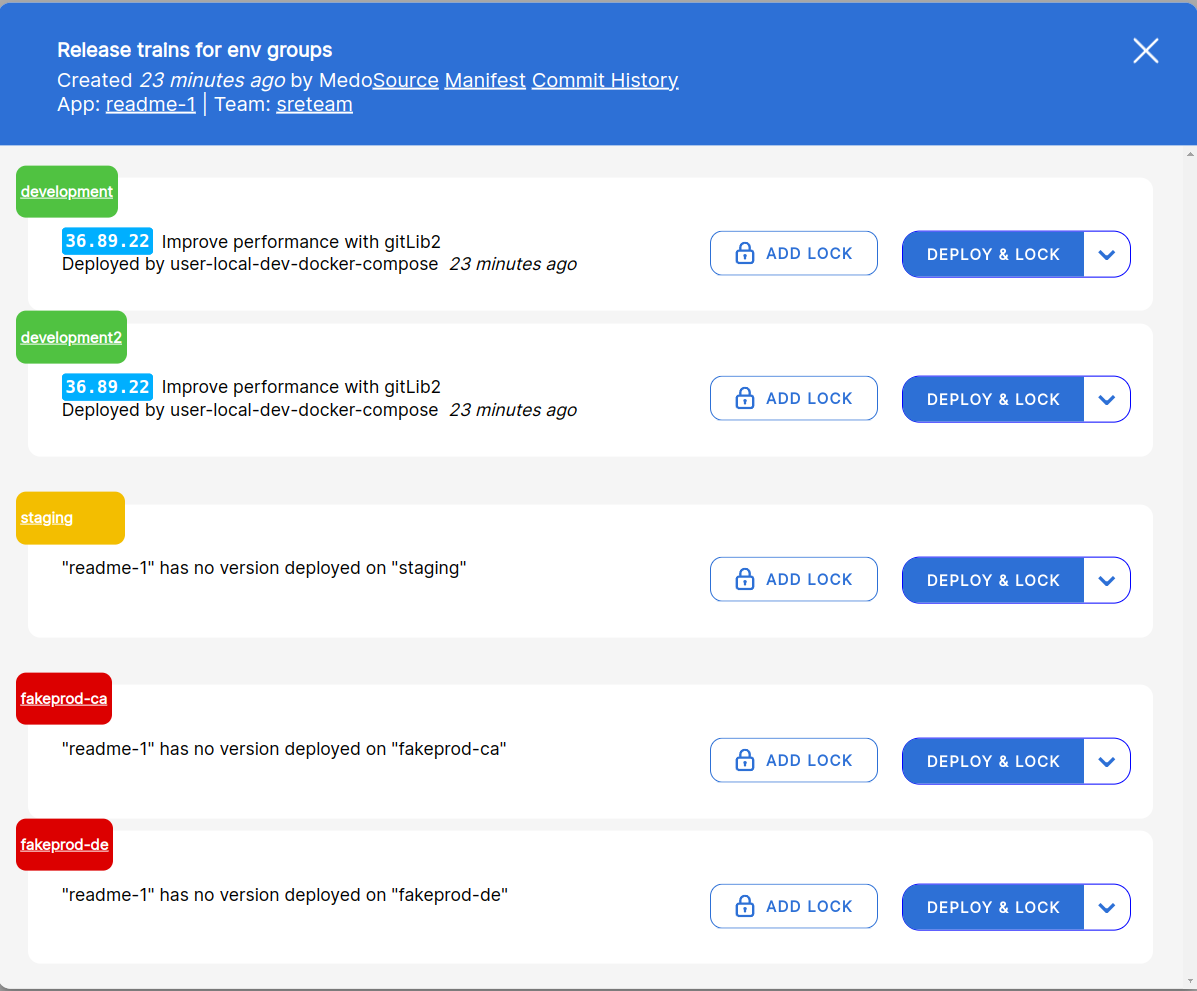The height and width of the screenshot is (991, 1197).
Task: Click lock icon in development2 Add Lock
Action: pyautogui.click(x=744, y=399)
